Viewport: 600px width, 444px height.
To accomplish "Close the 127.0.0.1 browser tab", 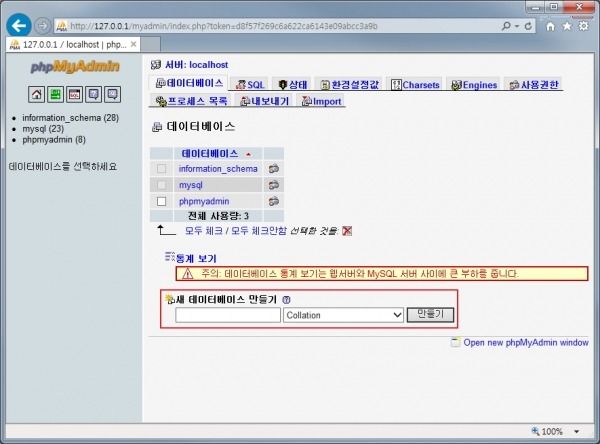I will pos(133,44).
